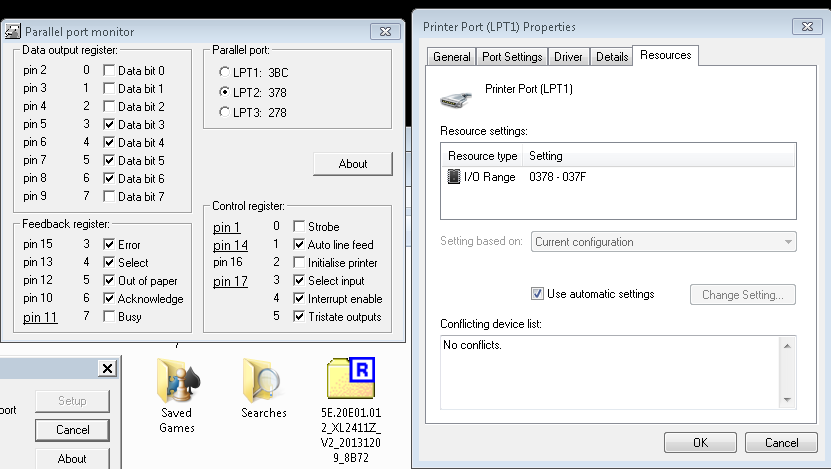Screen dimensions: 831x469
Task: Select the I/O Range resource chip icon
Action: pyautogui.click(x=453, y=177)
